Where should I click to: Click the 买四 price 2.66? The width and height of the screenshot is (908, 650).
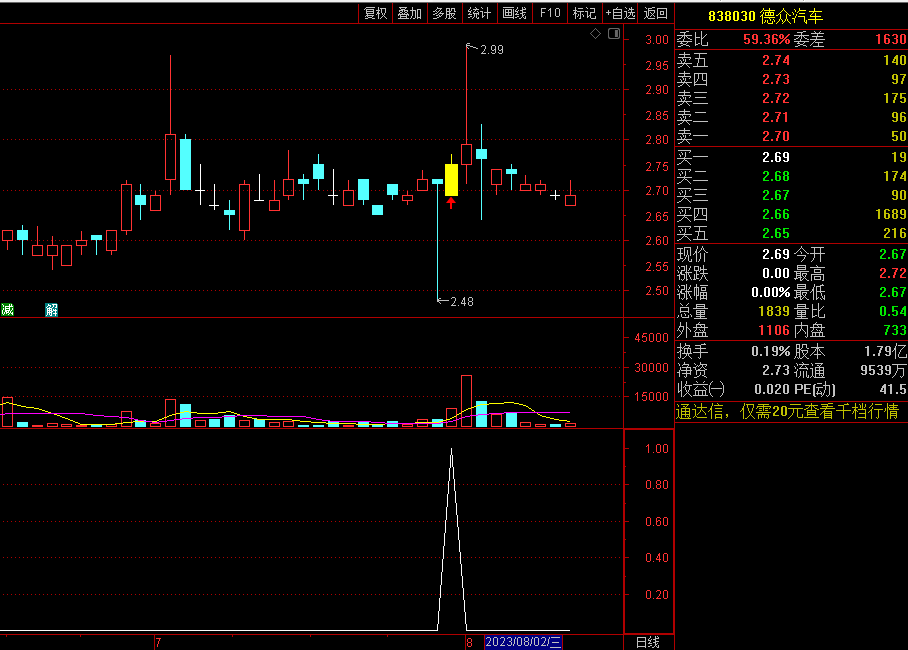pos(776,214)
